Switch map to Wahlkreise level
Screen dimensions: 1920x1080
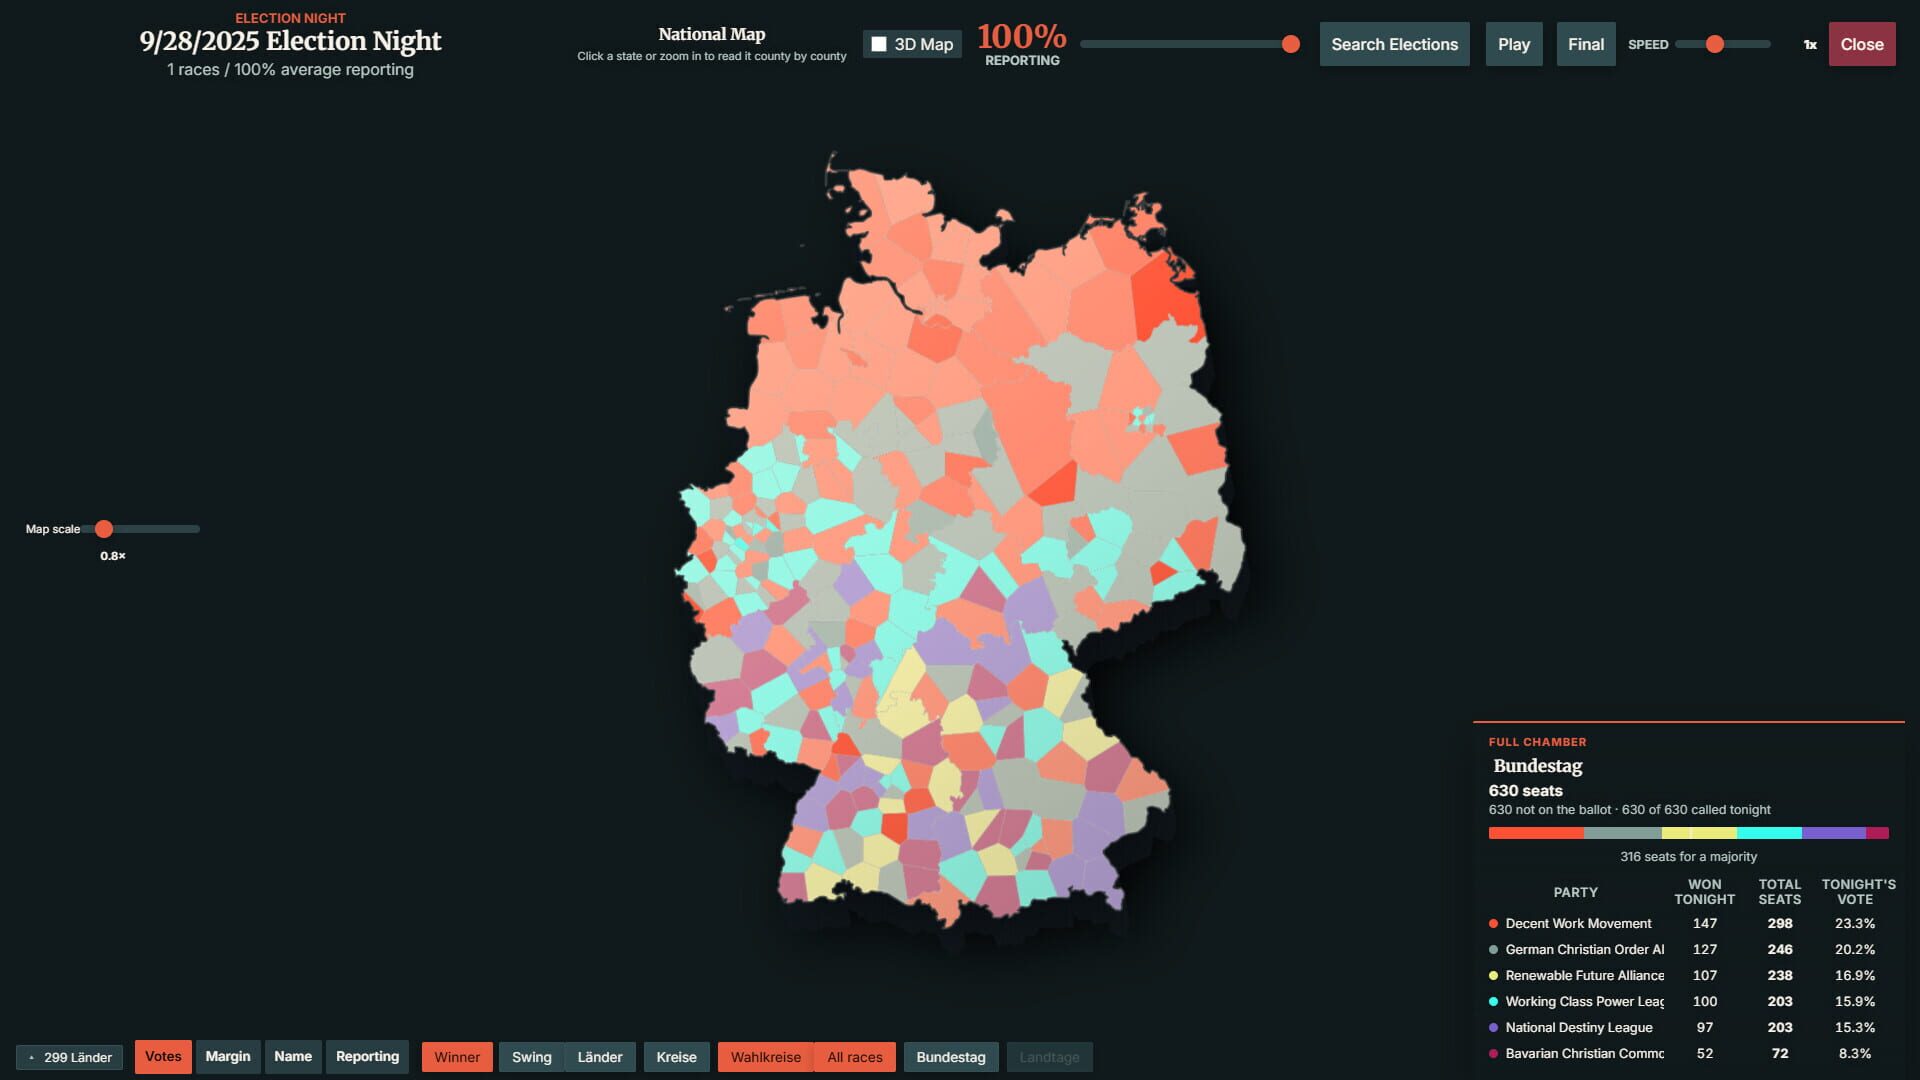pyautogui.click(x=766, y=1057)
